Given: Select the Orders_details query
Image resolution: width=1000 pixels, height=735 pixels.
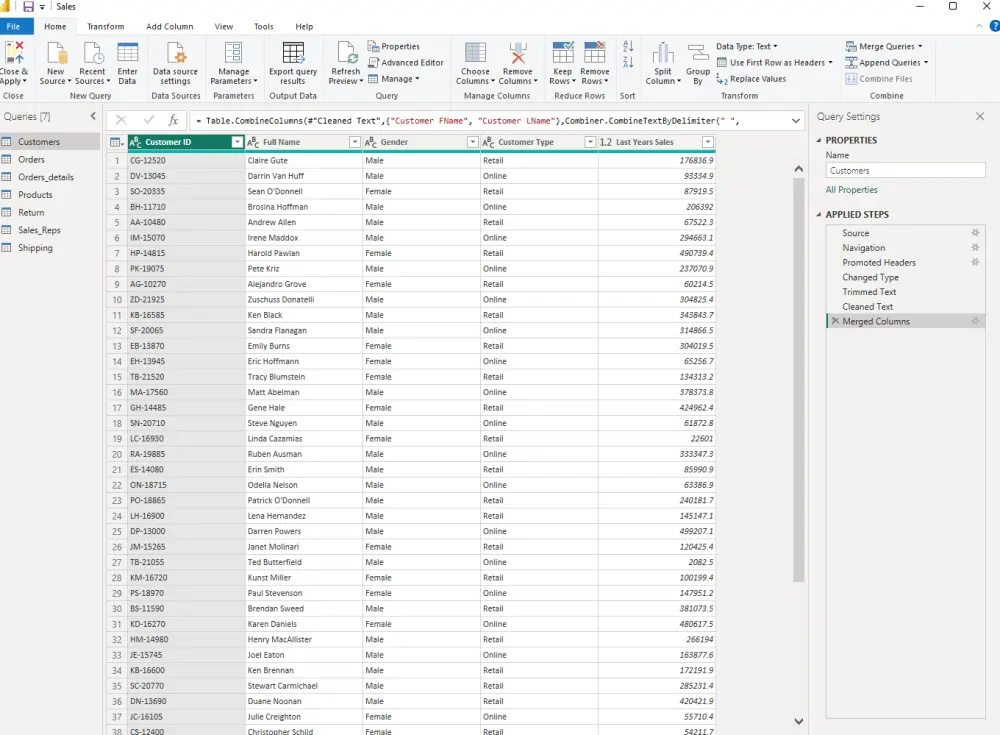Looking at the screenshot, I should tap(50, 177).
